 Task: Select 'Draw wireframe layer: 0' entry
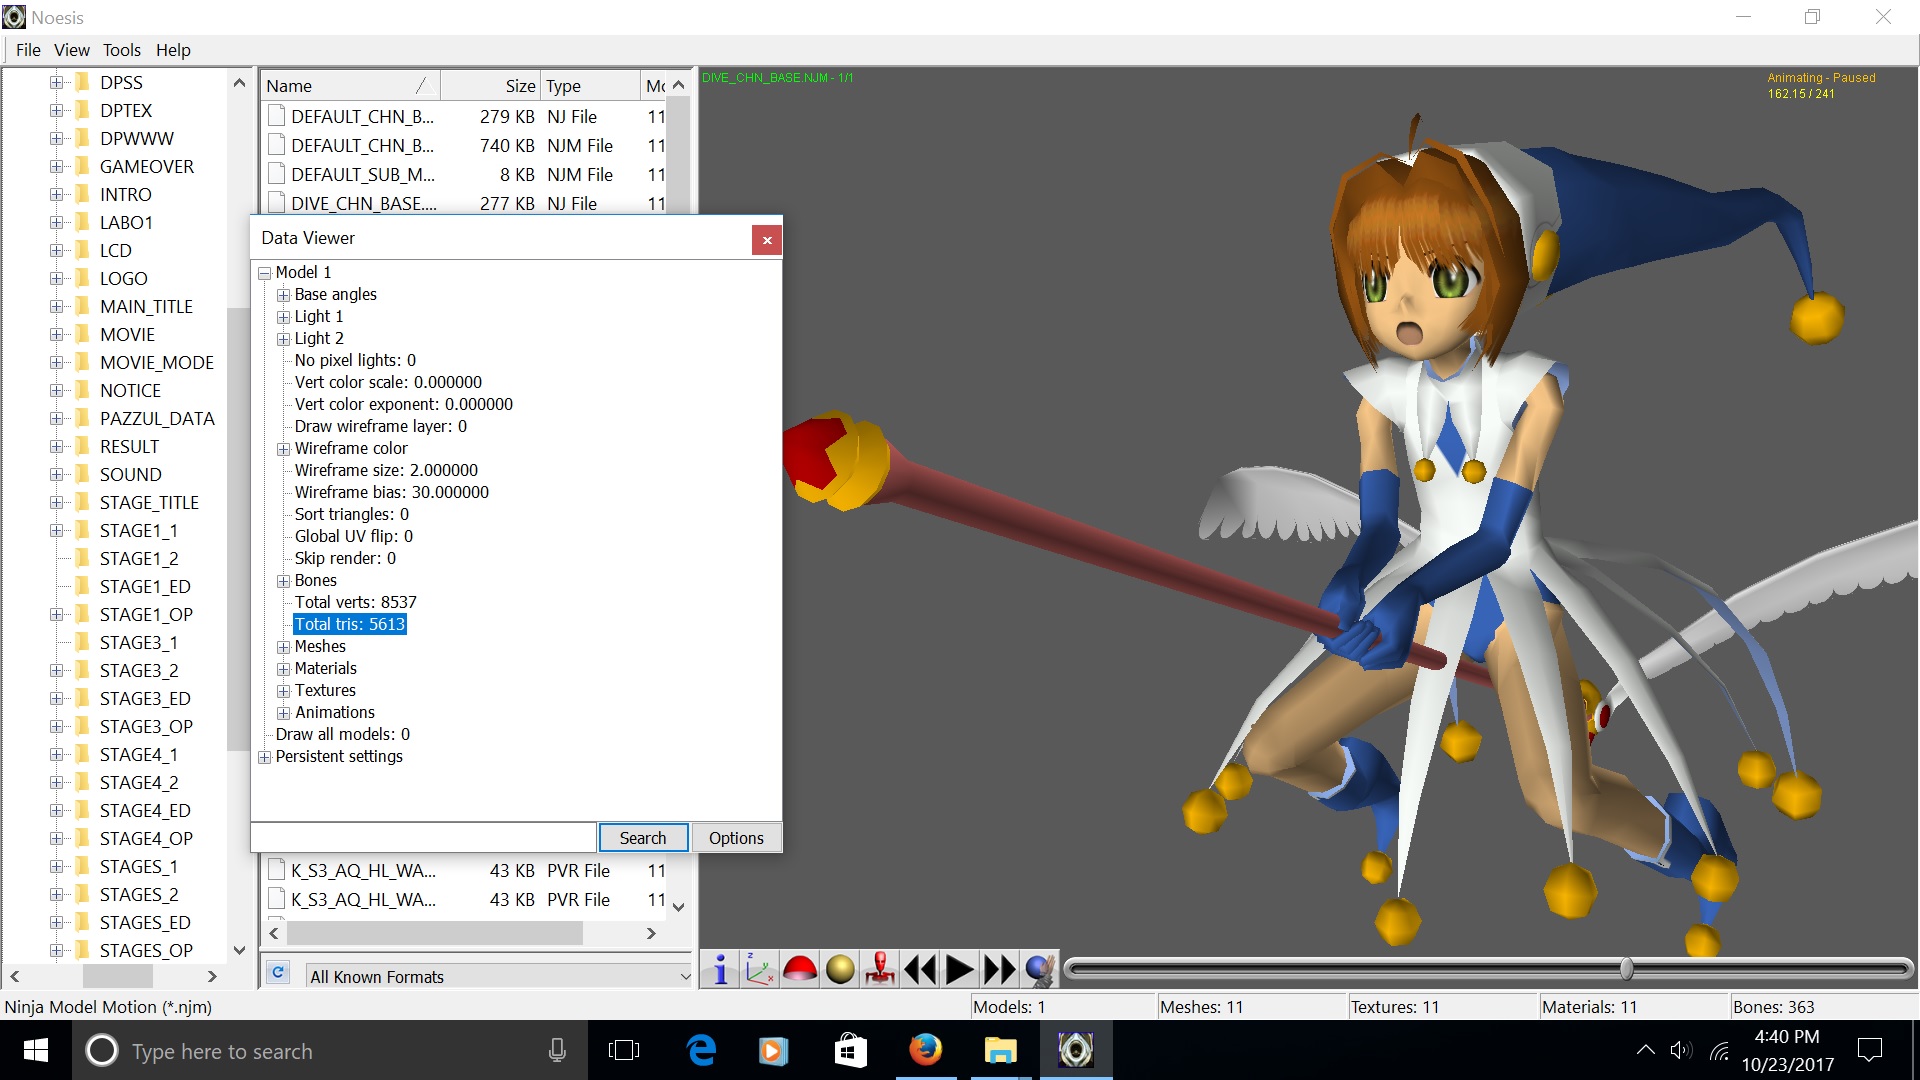[380, 426]
